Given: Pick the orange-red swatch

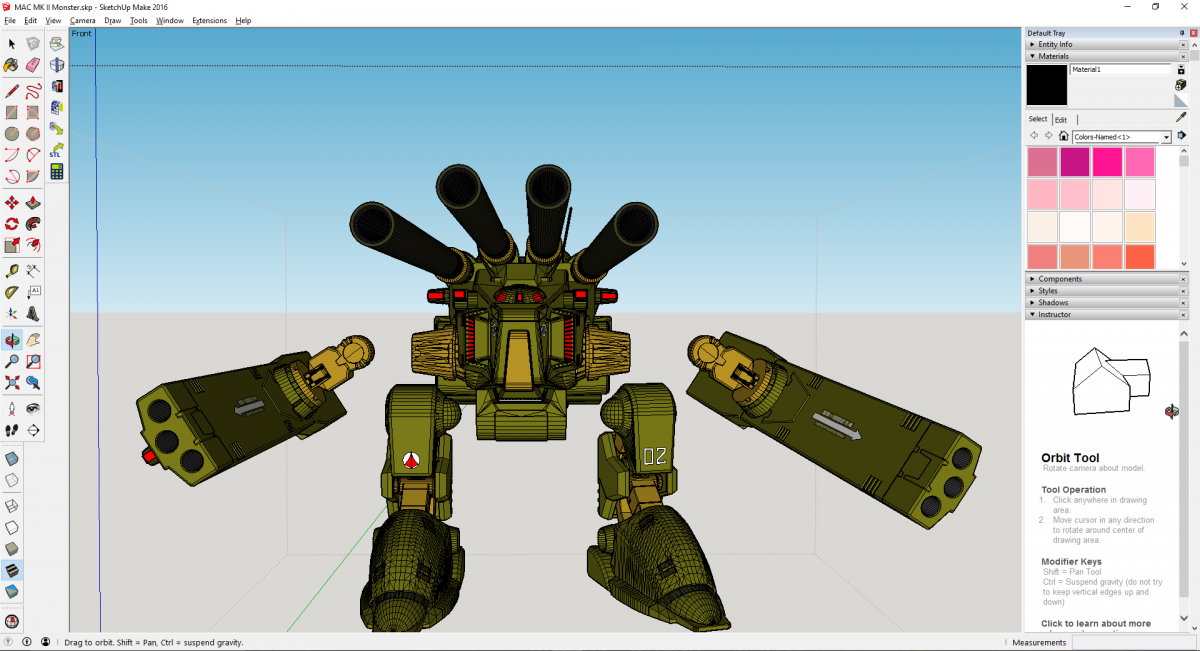Looking at the screenshot, I should coord(1140,257).
